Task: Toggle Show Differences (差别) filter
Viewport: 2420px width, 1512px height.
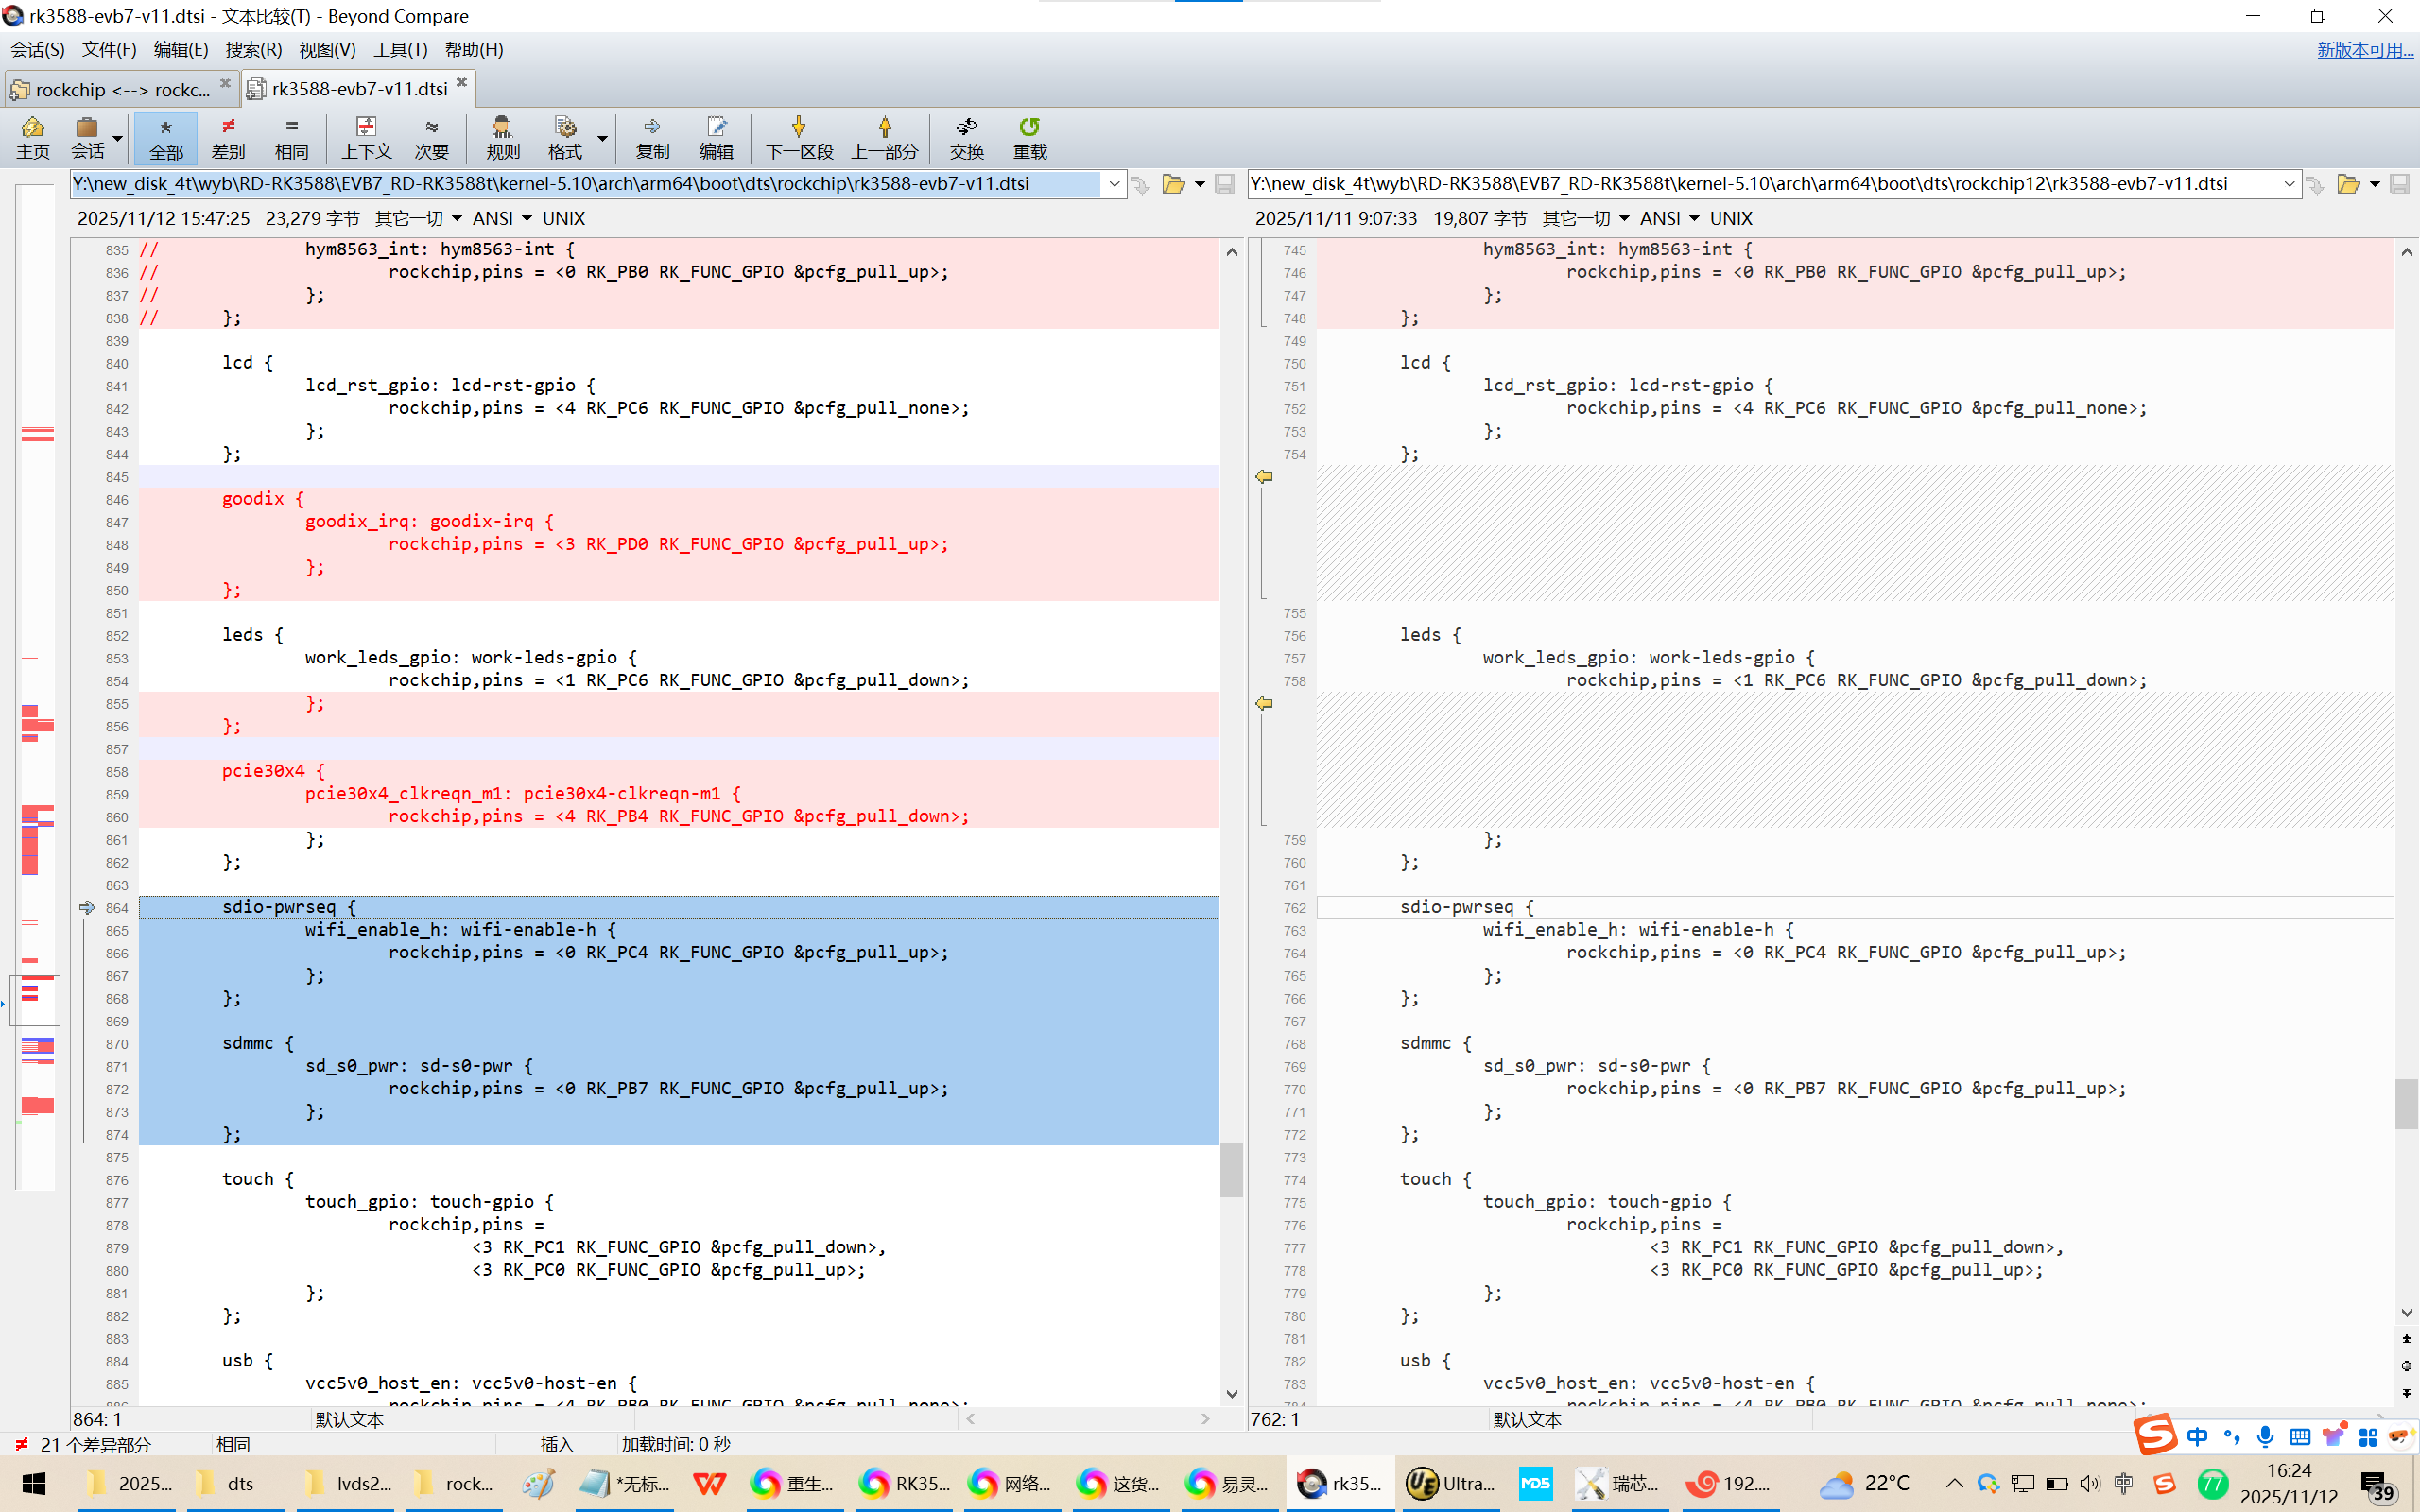Action: tap(228, 137)
